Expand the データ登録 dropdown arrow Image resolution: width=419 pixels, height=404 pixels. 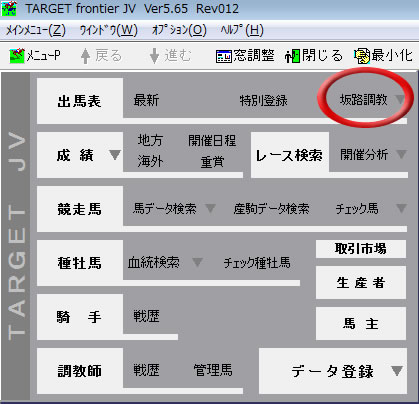coord(397,371)
